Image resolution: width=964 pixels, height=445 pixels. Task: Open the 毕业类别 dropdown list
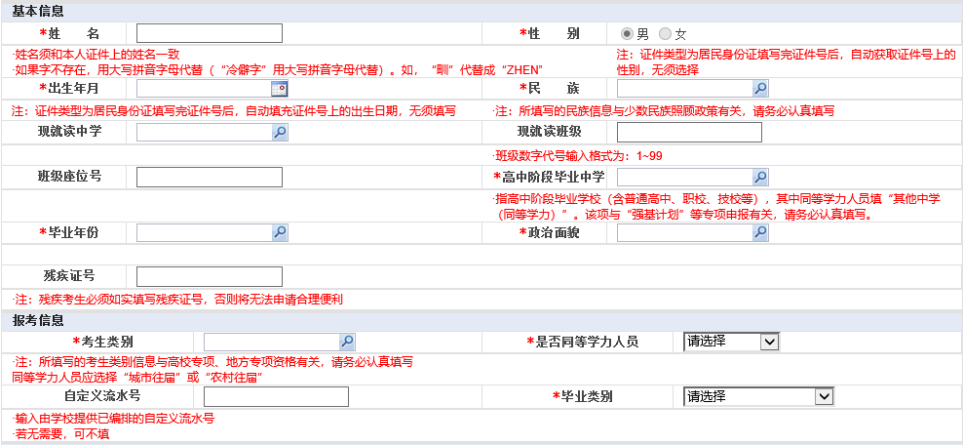click(758, 396)
